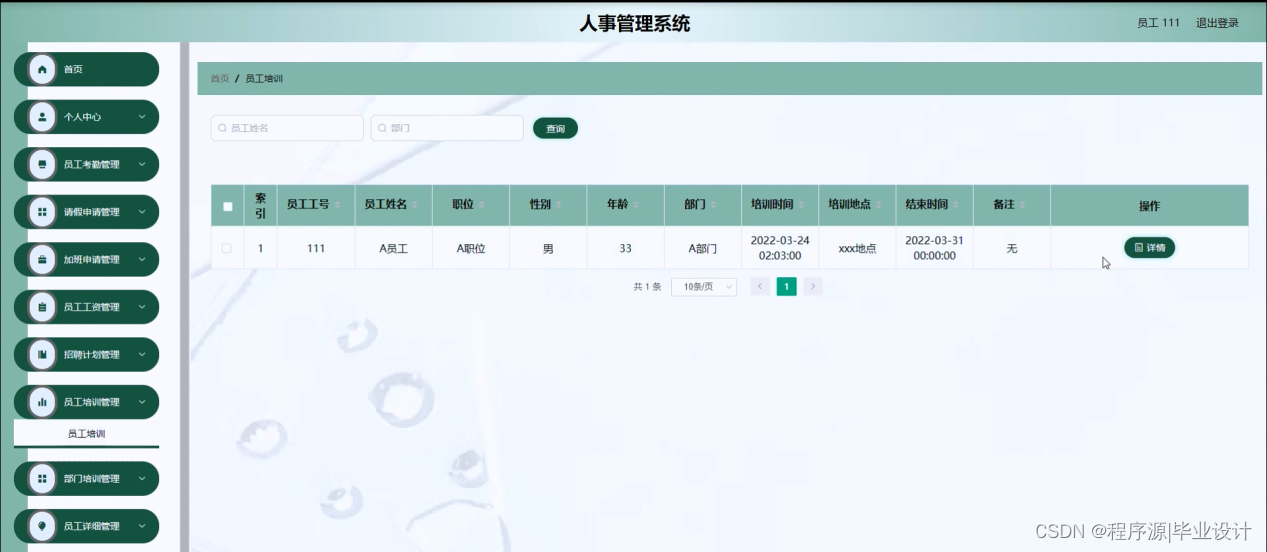Screen dimensions: 1267x552
Task: Sort by 部门 column arrows
Action: click(x=715, y=205)
